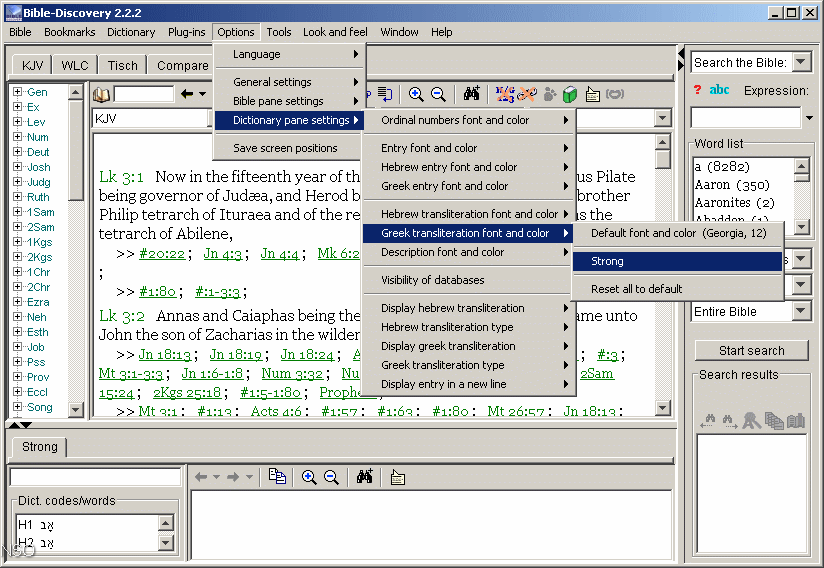Image resolution: width=824 pixels, height=568 pixels.
Task: Open the Entire Bible range dropdown
Action: (801, 311)
